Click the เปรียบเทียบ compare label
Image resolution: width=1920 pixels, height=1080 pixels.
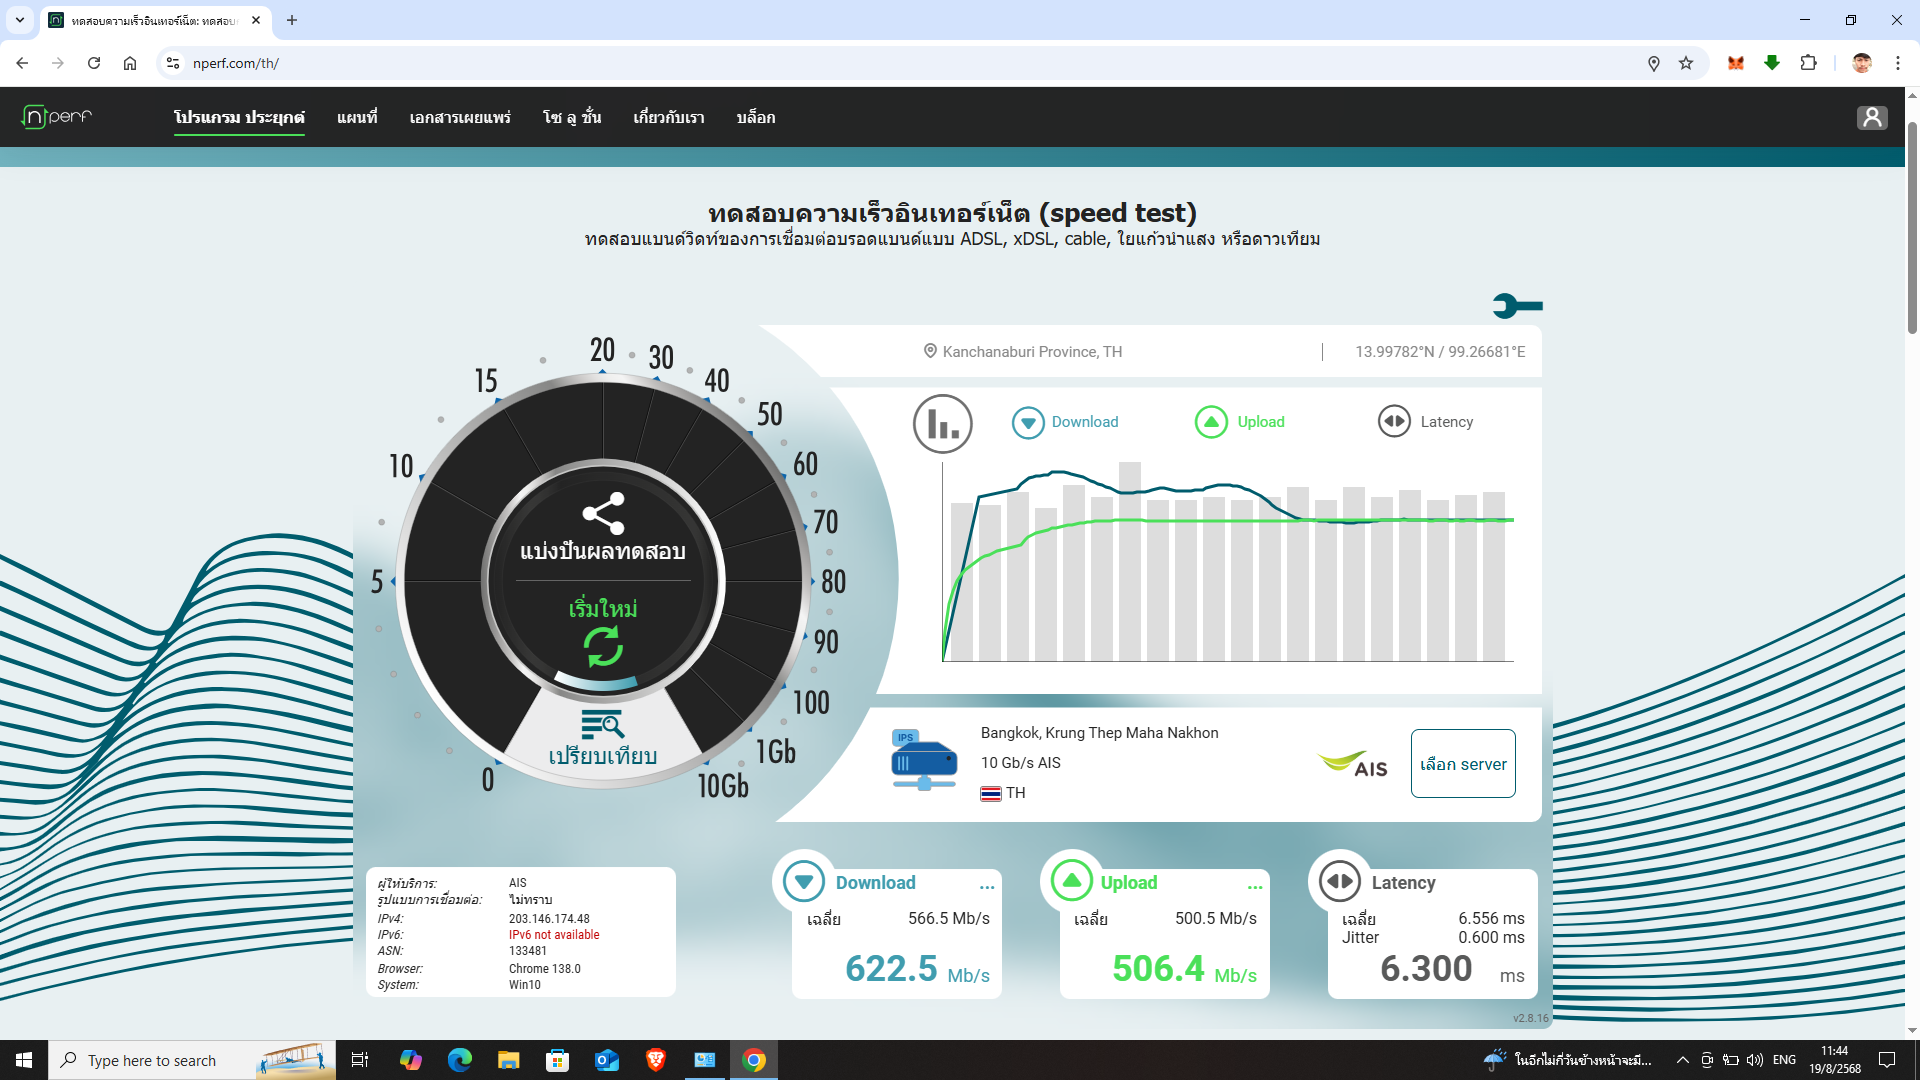point(603,756)
